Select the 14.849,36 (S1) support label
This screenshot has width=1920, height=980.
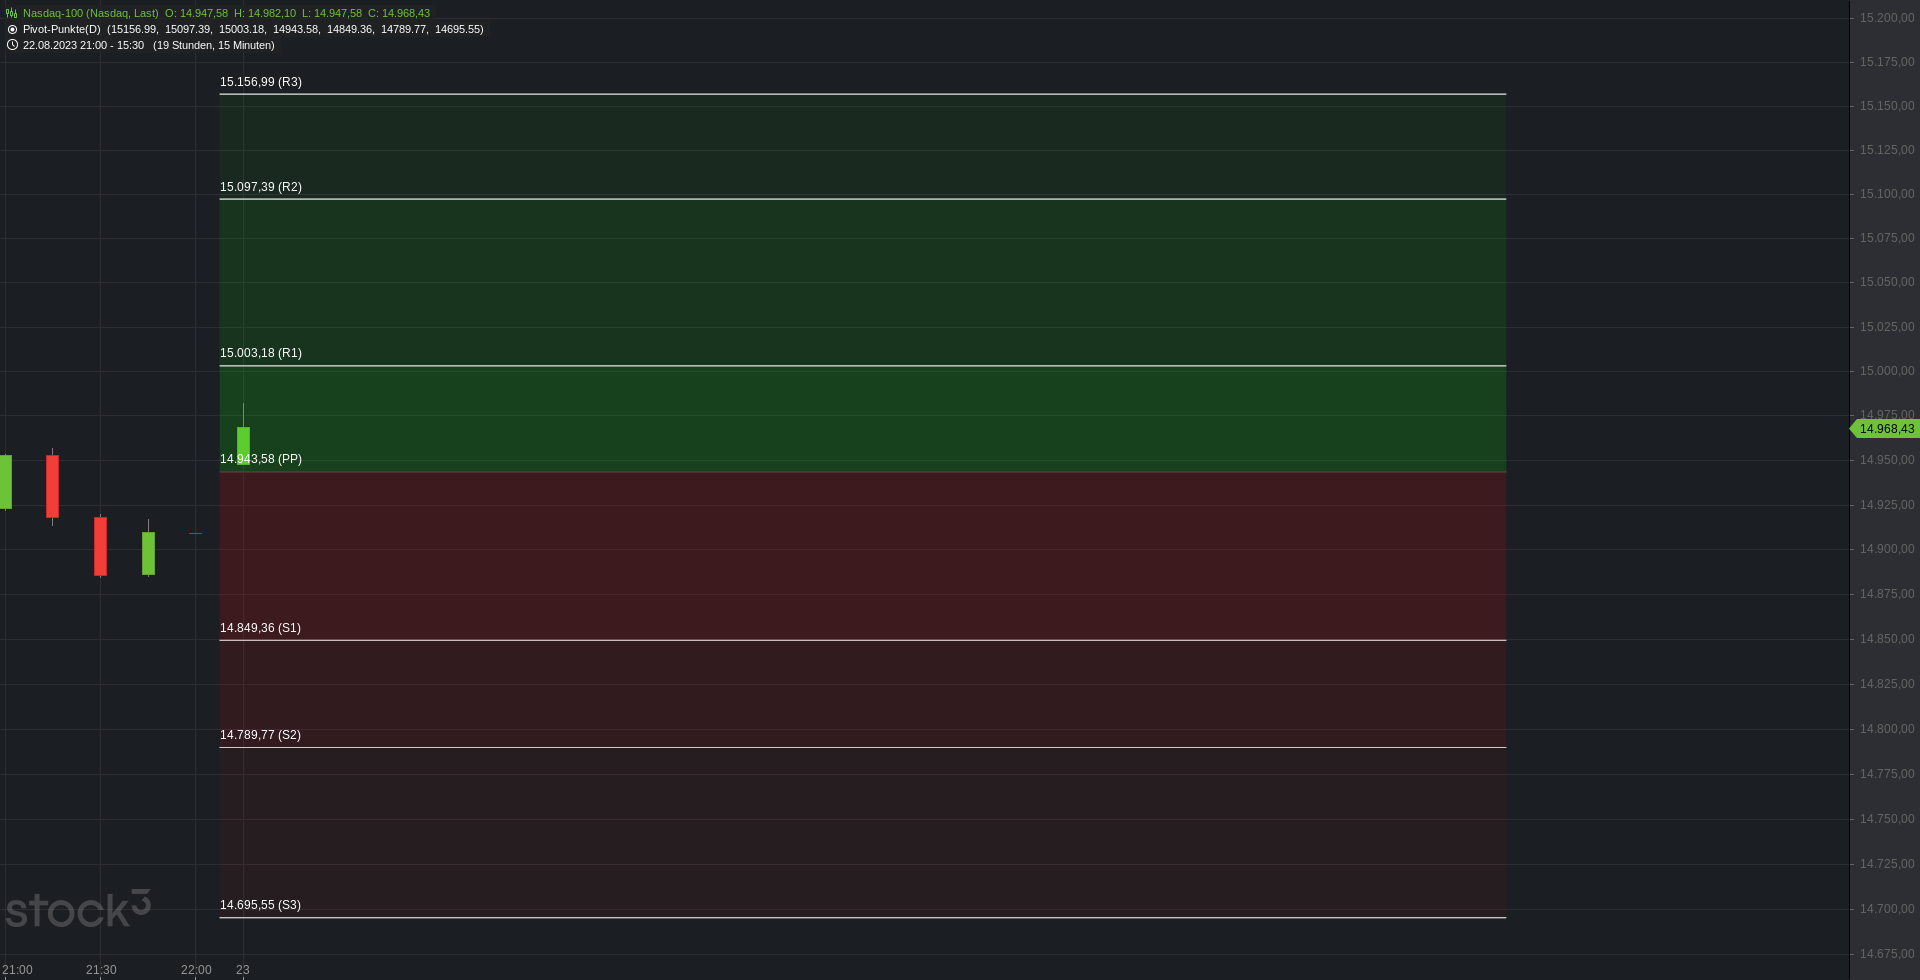tap(260, 628)
